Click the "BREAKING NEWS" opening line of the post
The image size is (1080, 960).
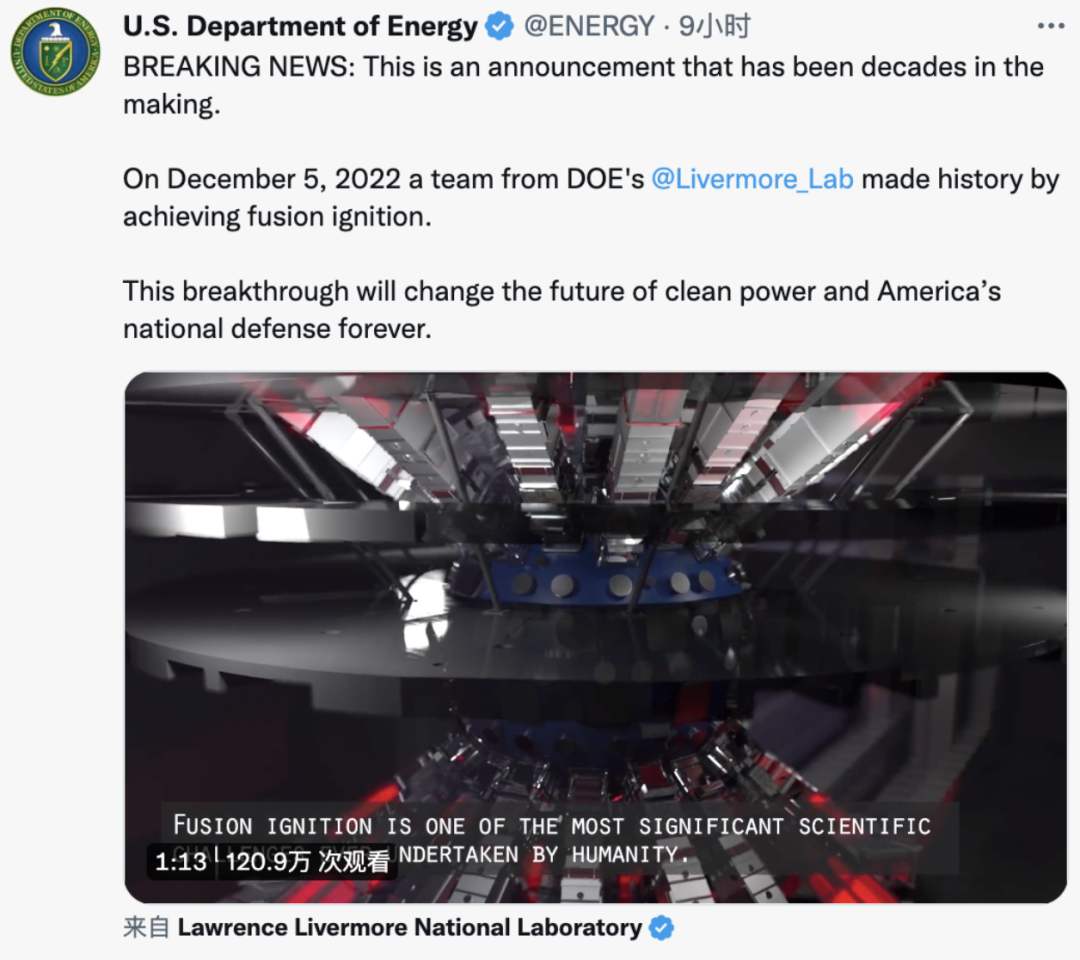(583, 67)
